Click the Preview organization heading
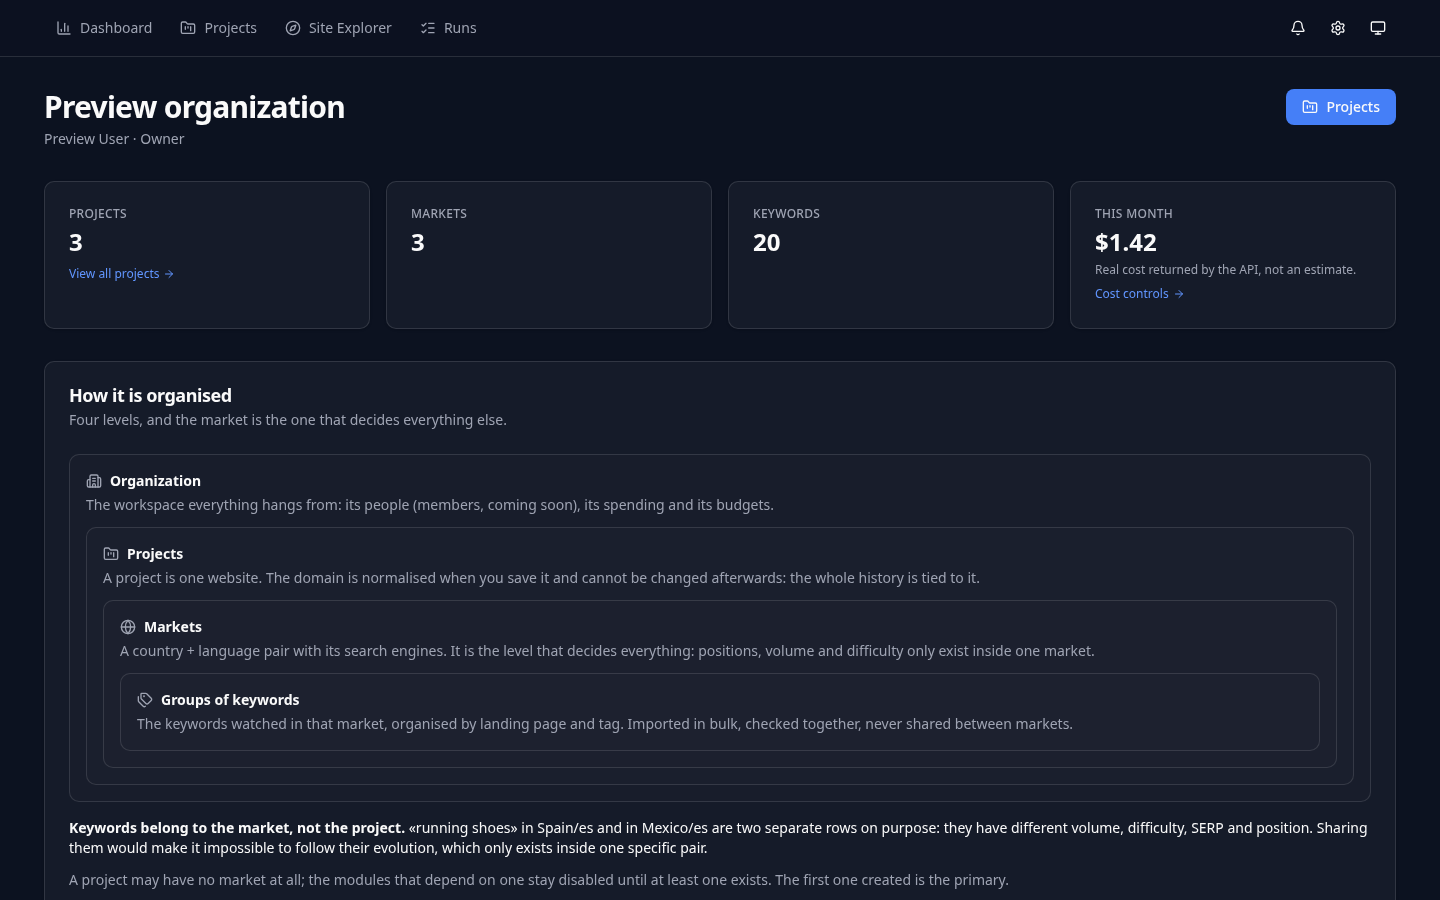The image size is (1440, 900). click(x=194, y=107)
